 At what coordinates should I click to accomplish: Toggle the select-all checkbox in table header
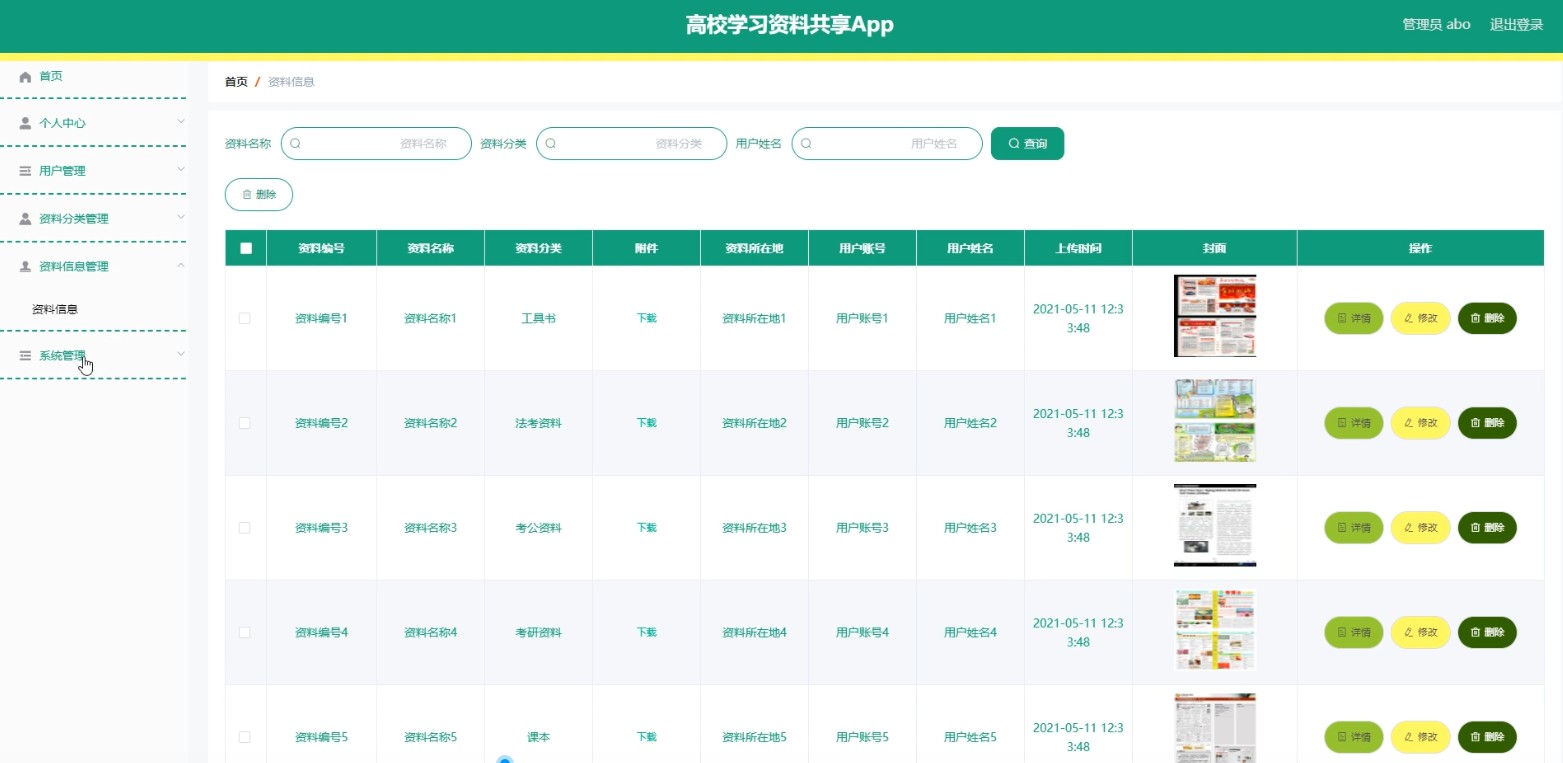tap(246, 248)
